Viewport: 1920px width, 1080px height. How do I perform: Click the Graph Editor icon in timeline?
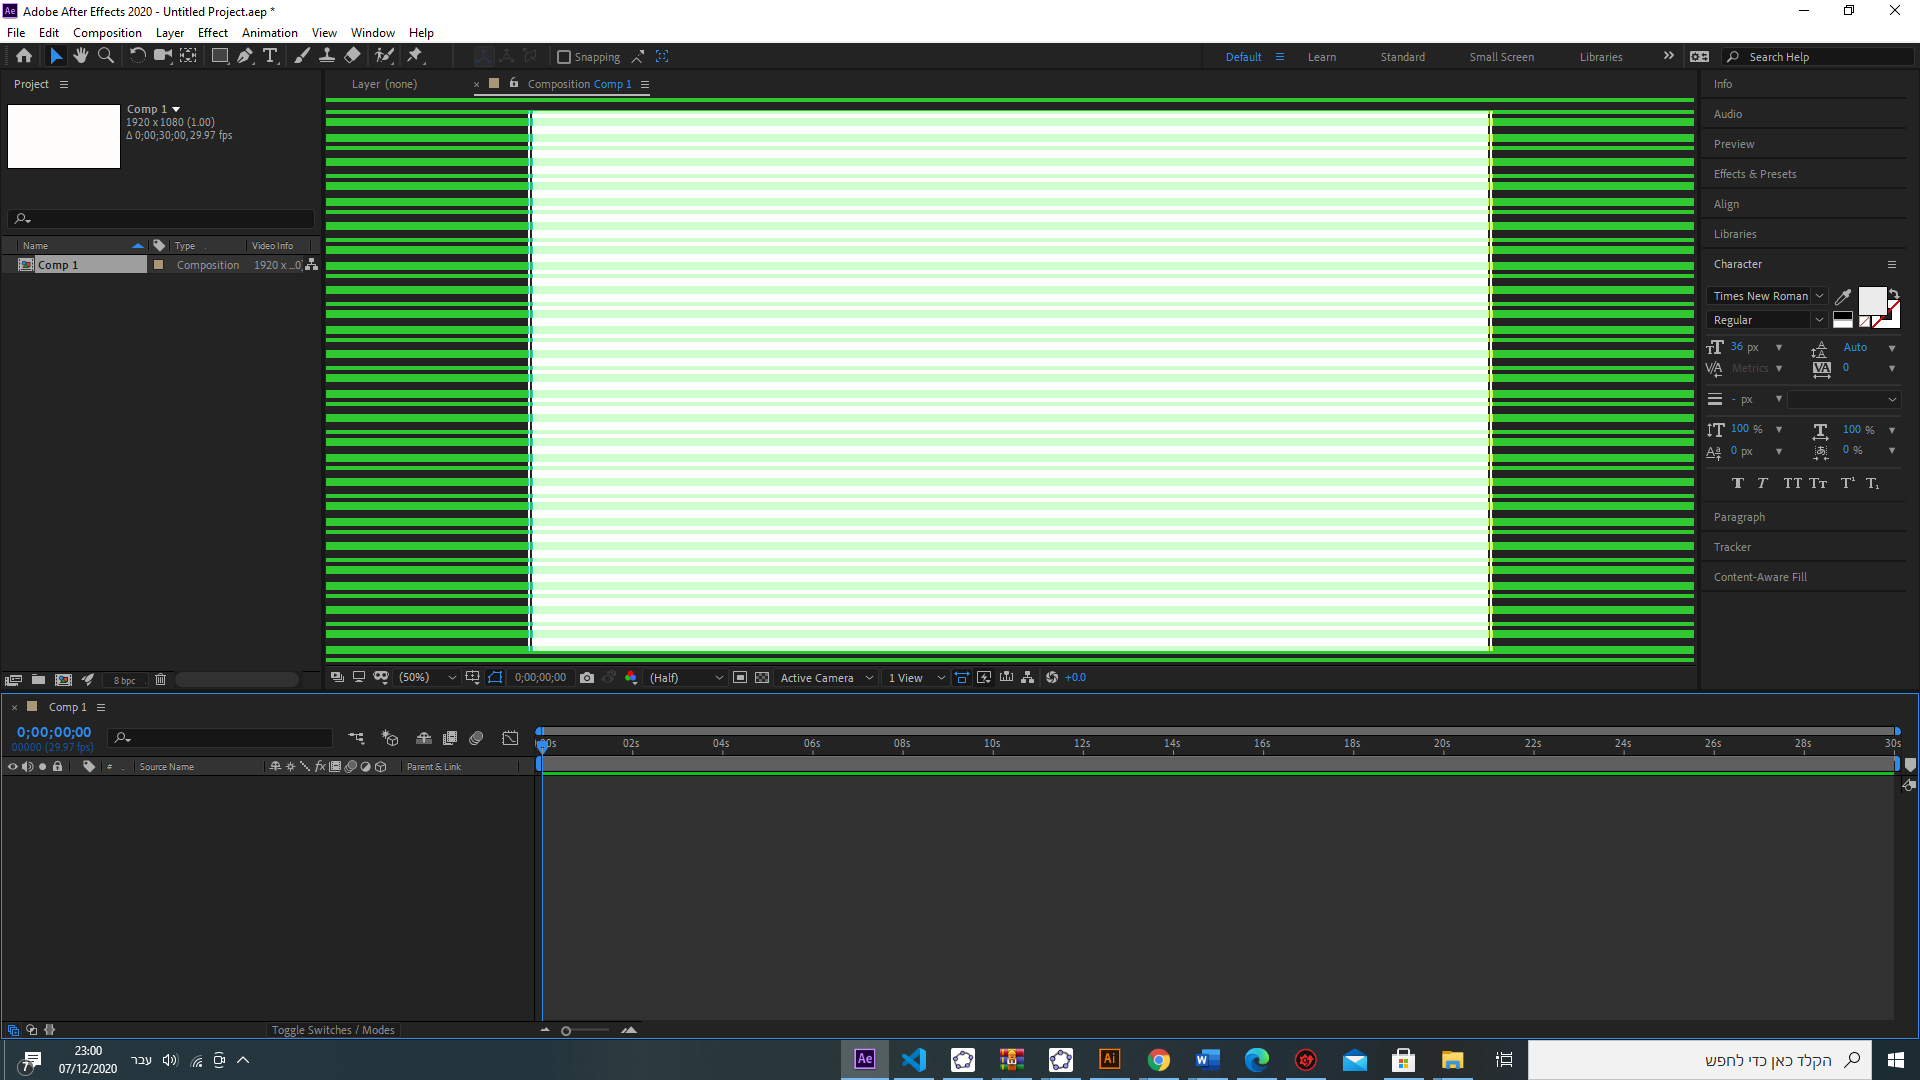click(x=510, y=738)
